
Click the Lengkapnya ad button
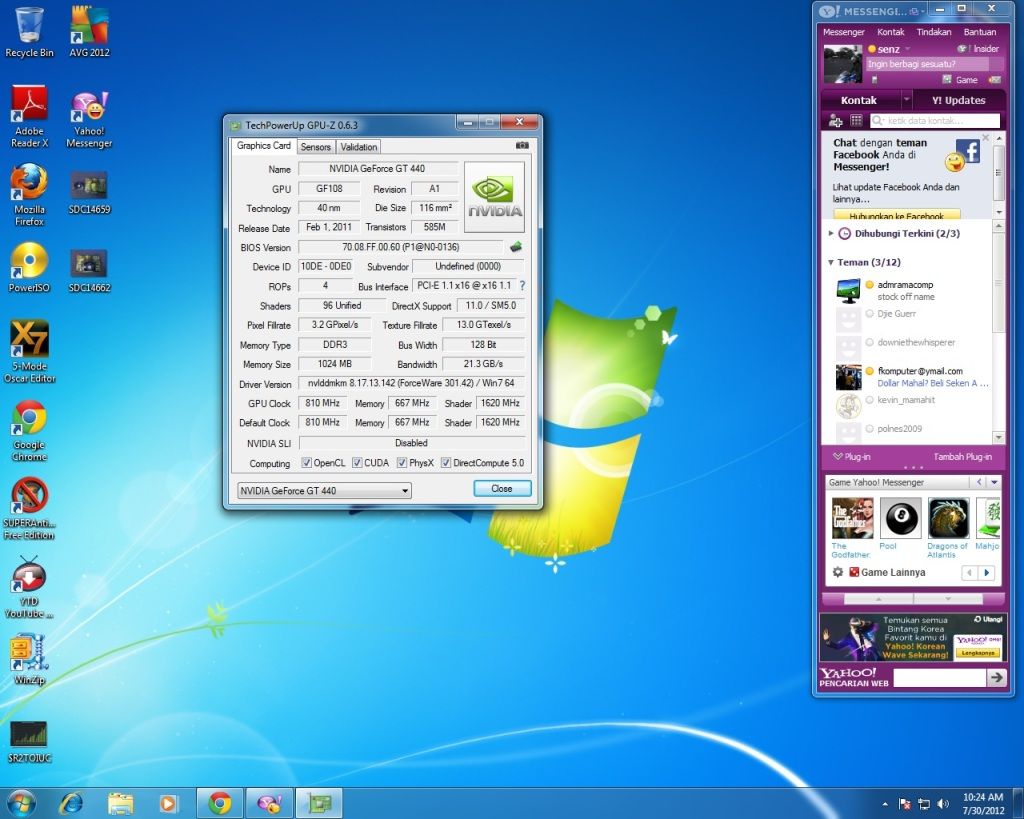977,652
